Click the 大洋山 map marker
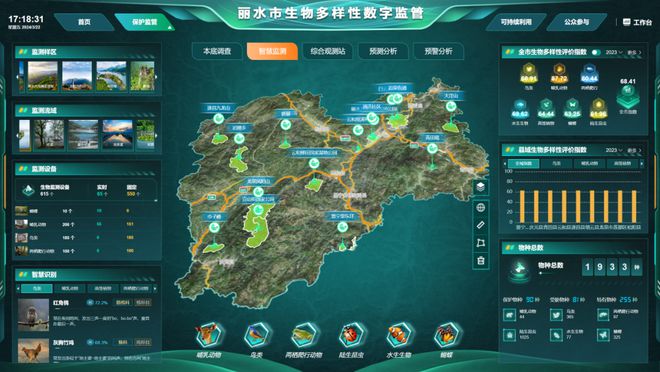This screenshot has width=660, height=372. click(x=451, y=106)
